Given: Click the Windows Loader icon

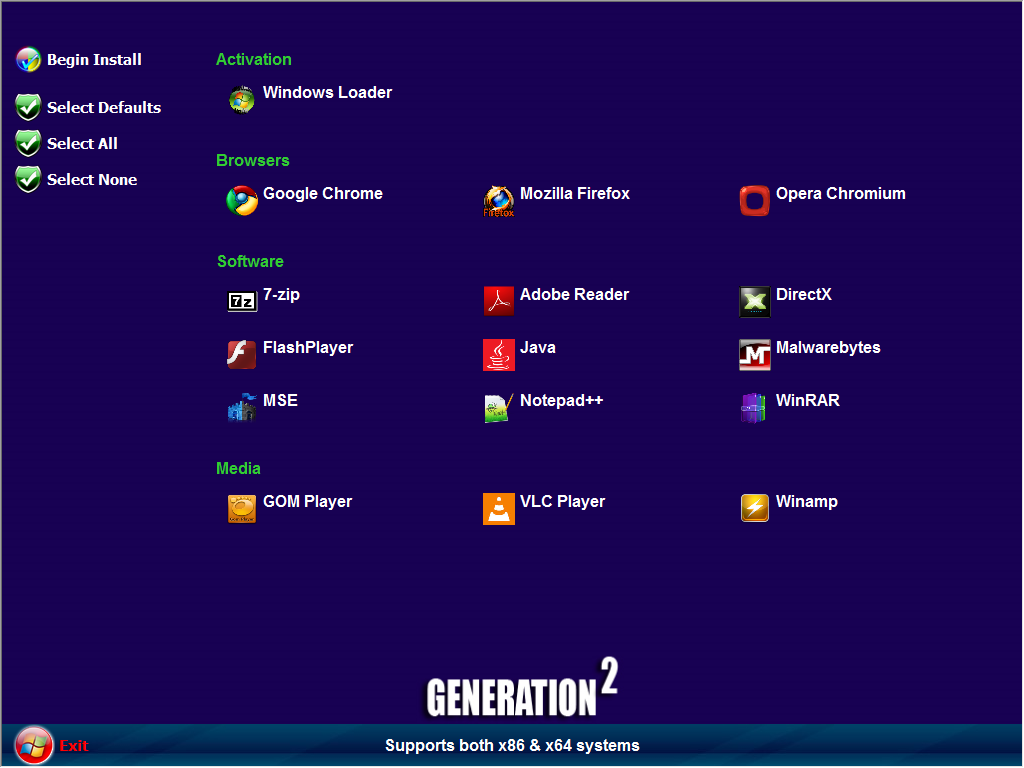Looking at the screenshot, I should (242, 100).
